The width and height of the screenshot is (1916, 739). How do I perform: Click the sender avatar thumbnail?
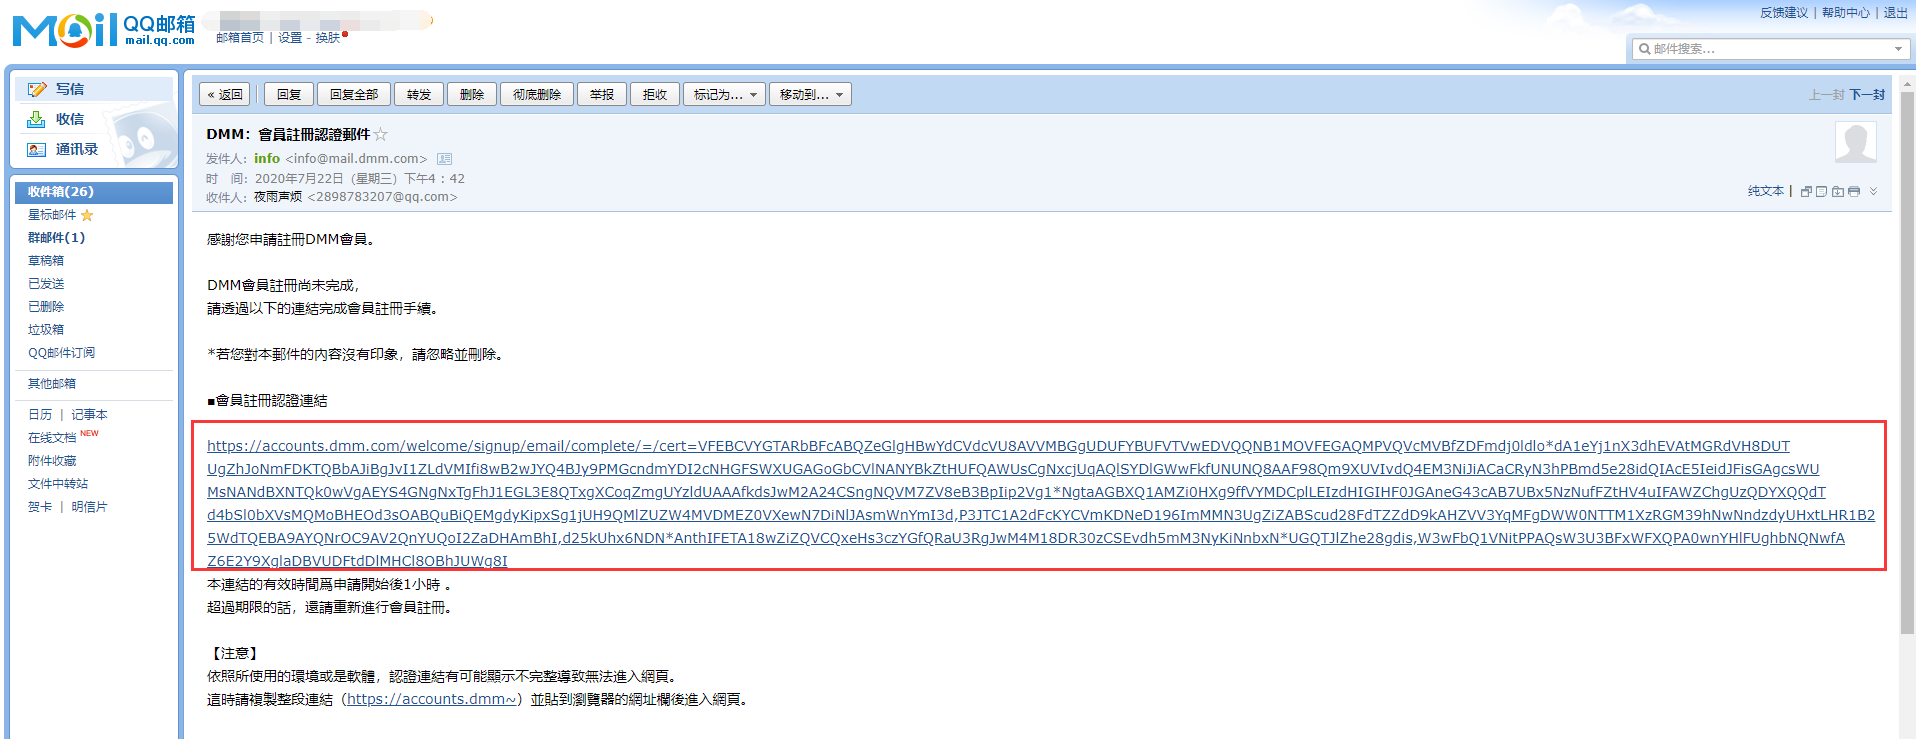pyautogui.click(x=1855, y=142)
